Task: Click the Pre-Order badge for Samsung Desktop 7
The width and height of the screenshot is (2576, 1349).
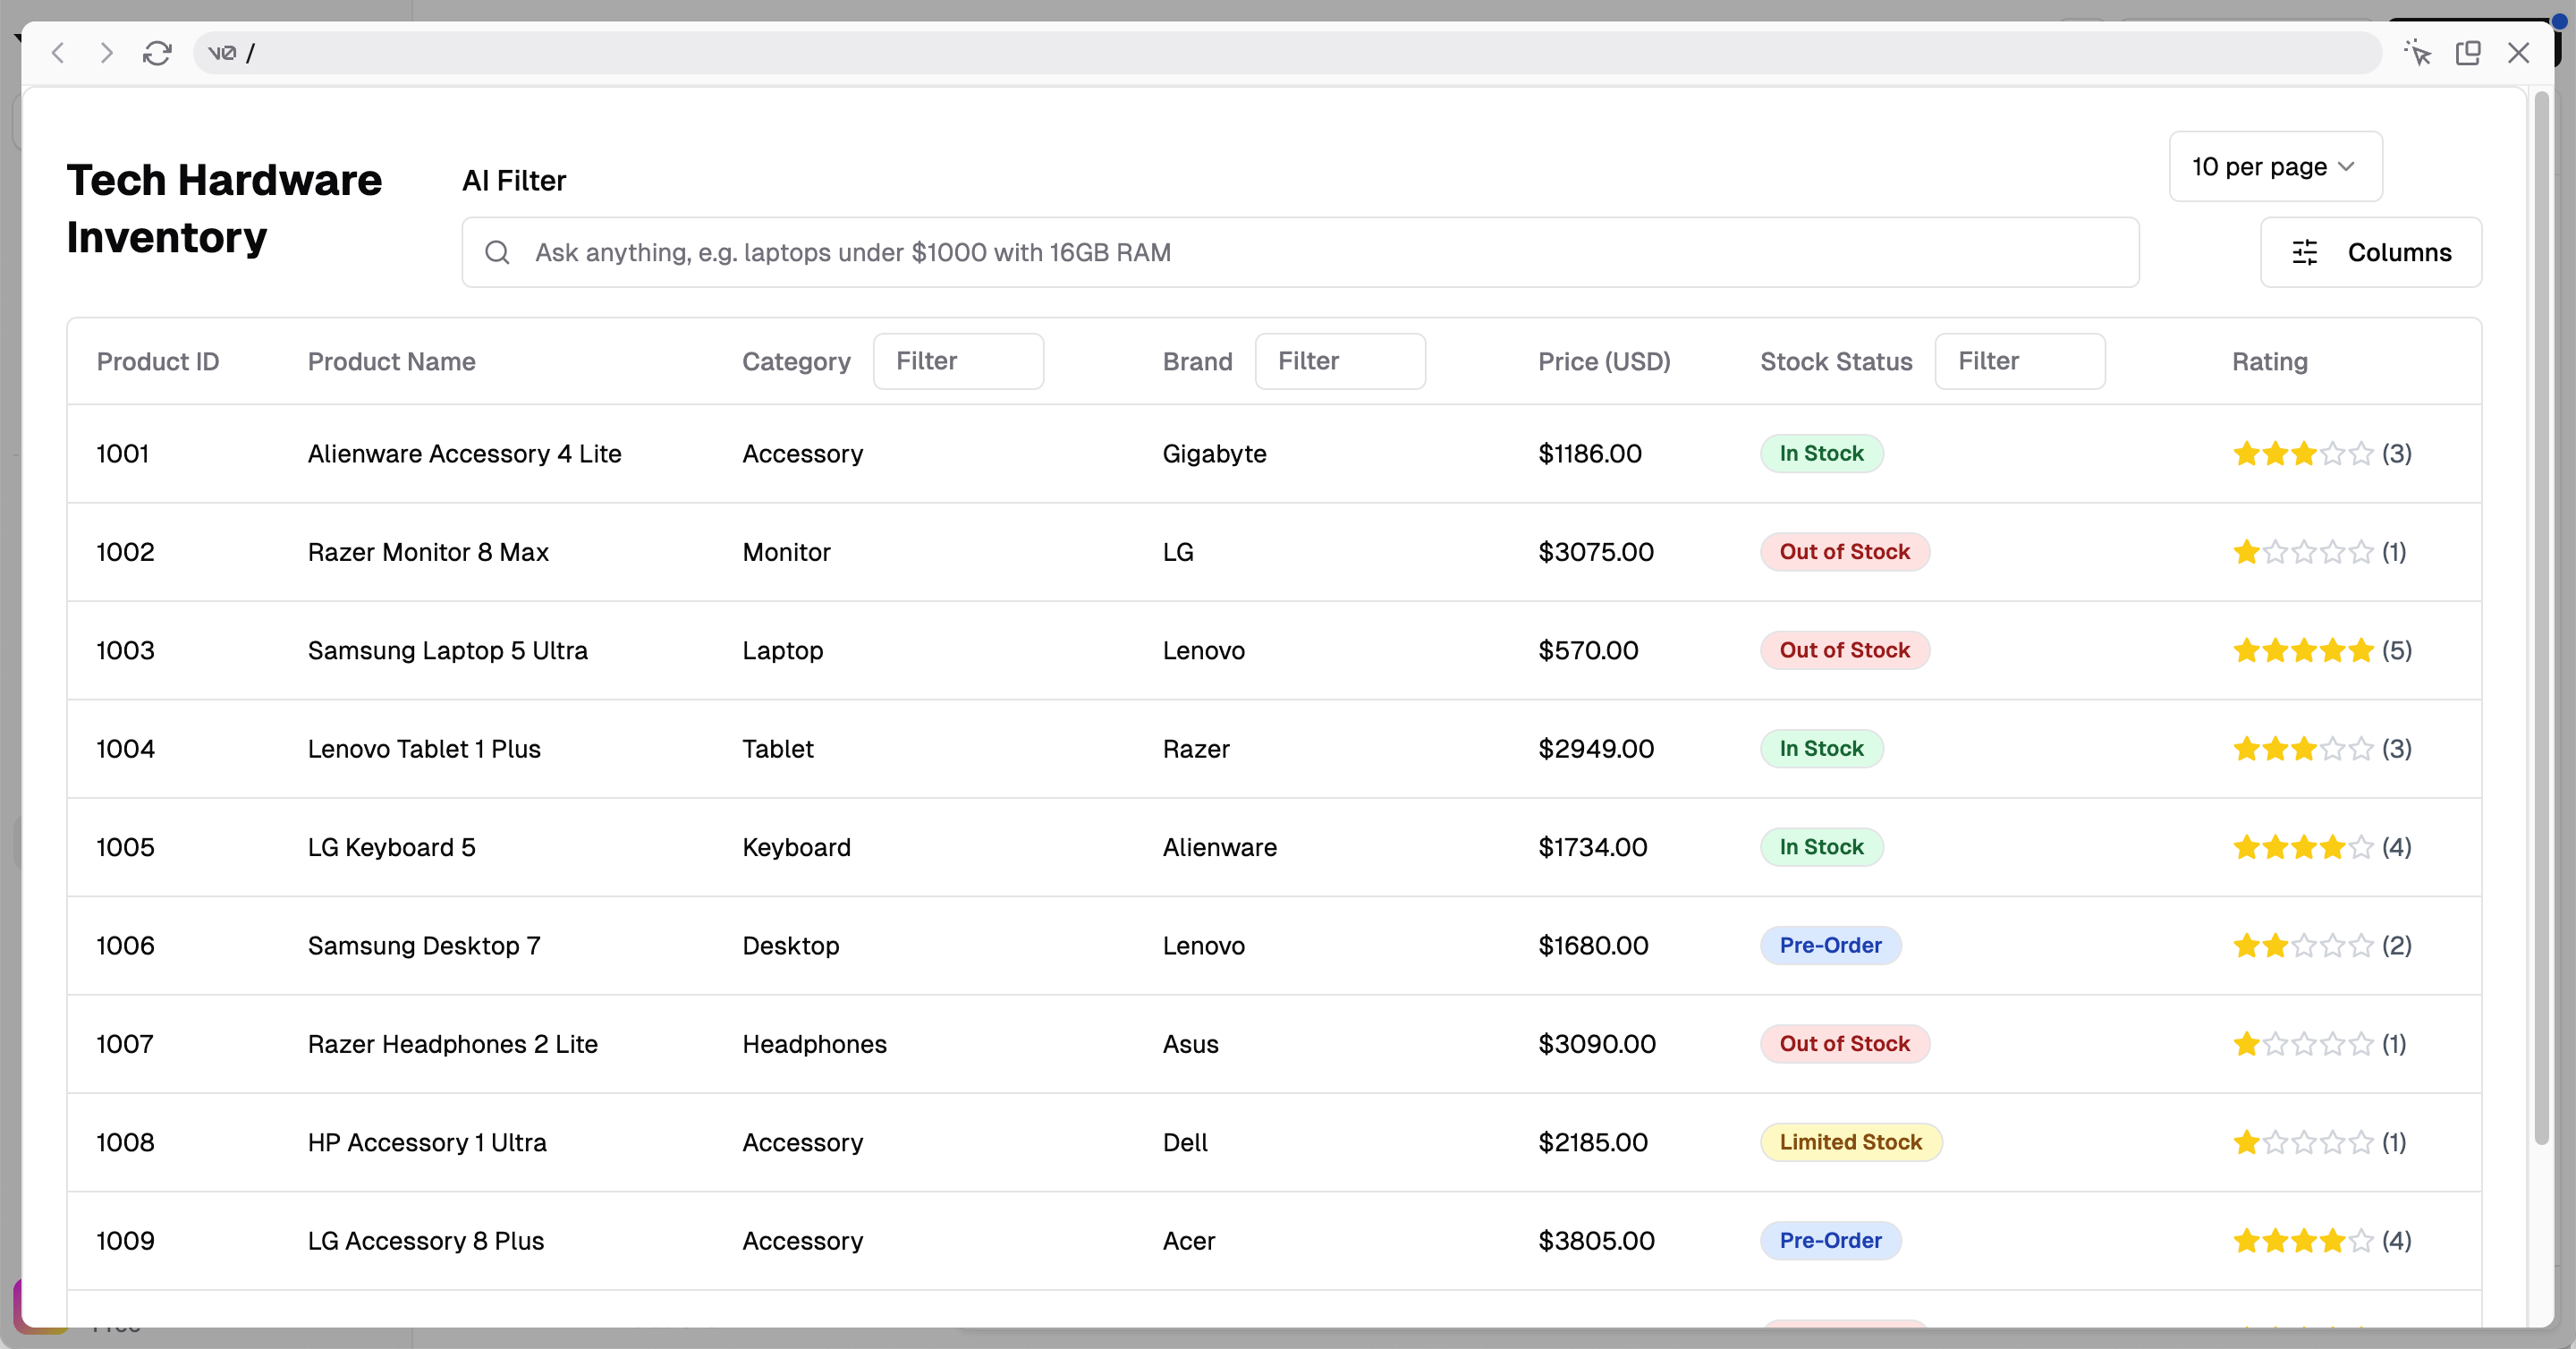Action: tap(1829, 946)
